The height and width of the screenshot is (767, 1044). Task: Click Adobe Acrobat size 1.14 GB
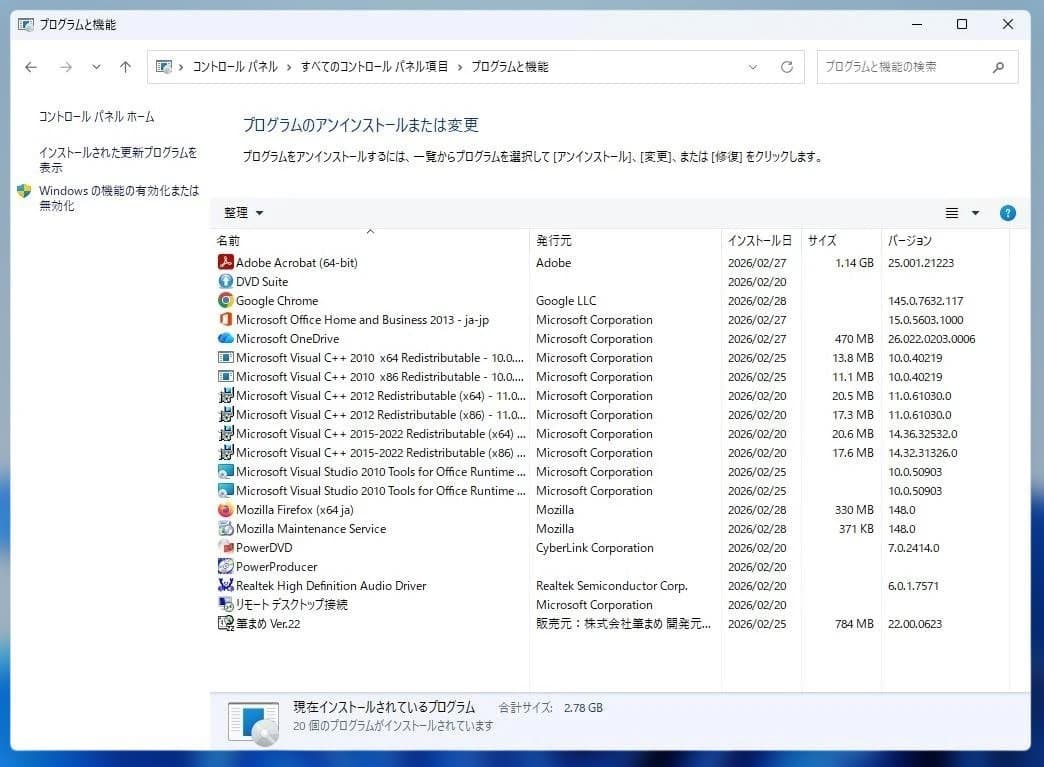pos(854,262)
